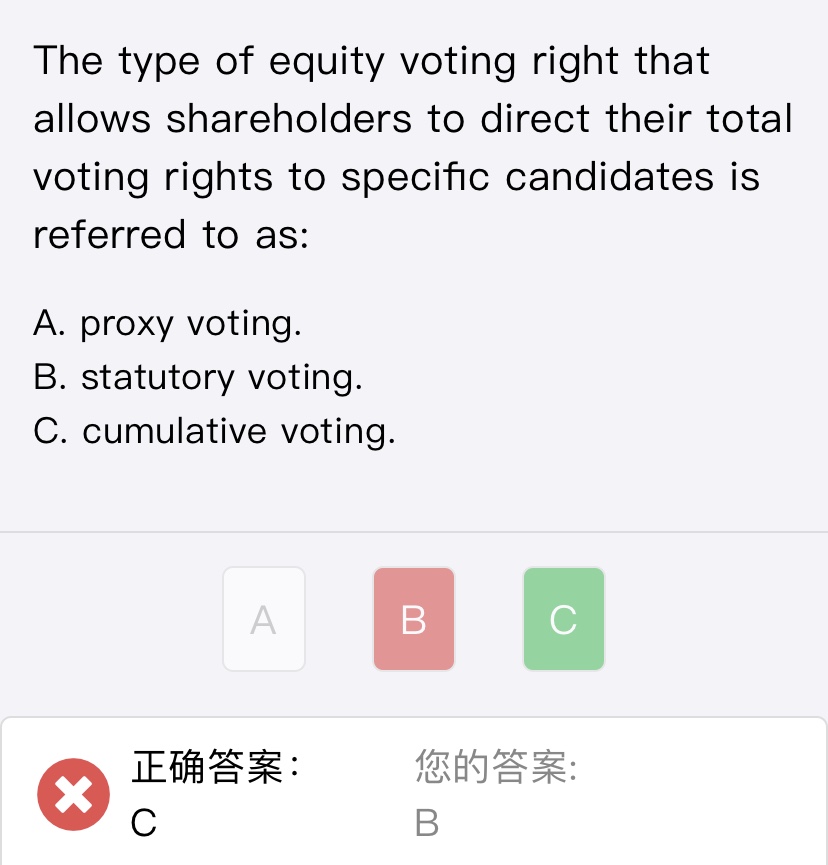The height and width of the screenshot is (865, 828).
Task: Select the white answer button A
Action: [264, 619]
